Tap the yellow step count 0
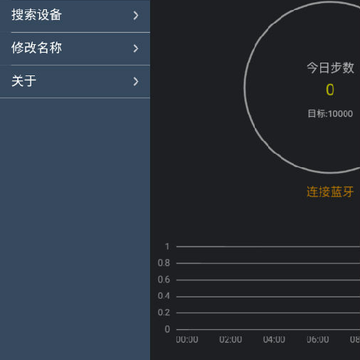 330,90
